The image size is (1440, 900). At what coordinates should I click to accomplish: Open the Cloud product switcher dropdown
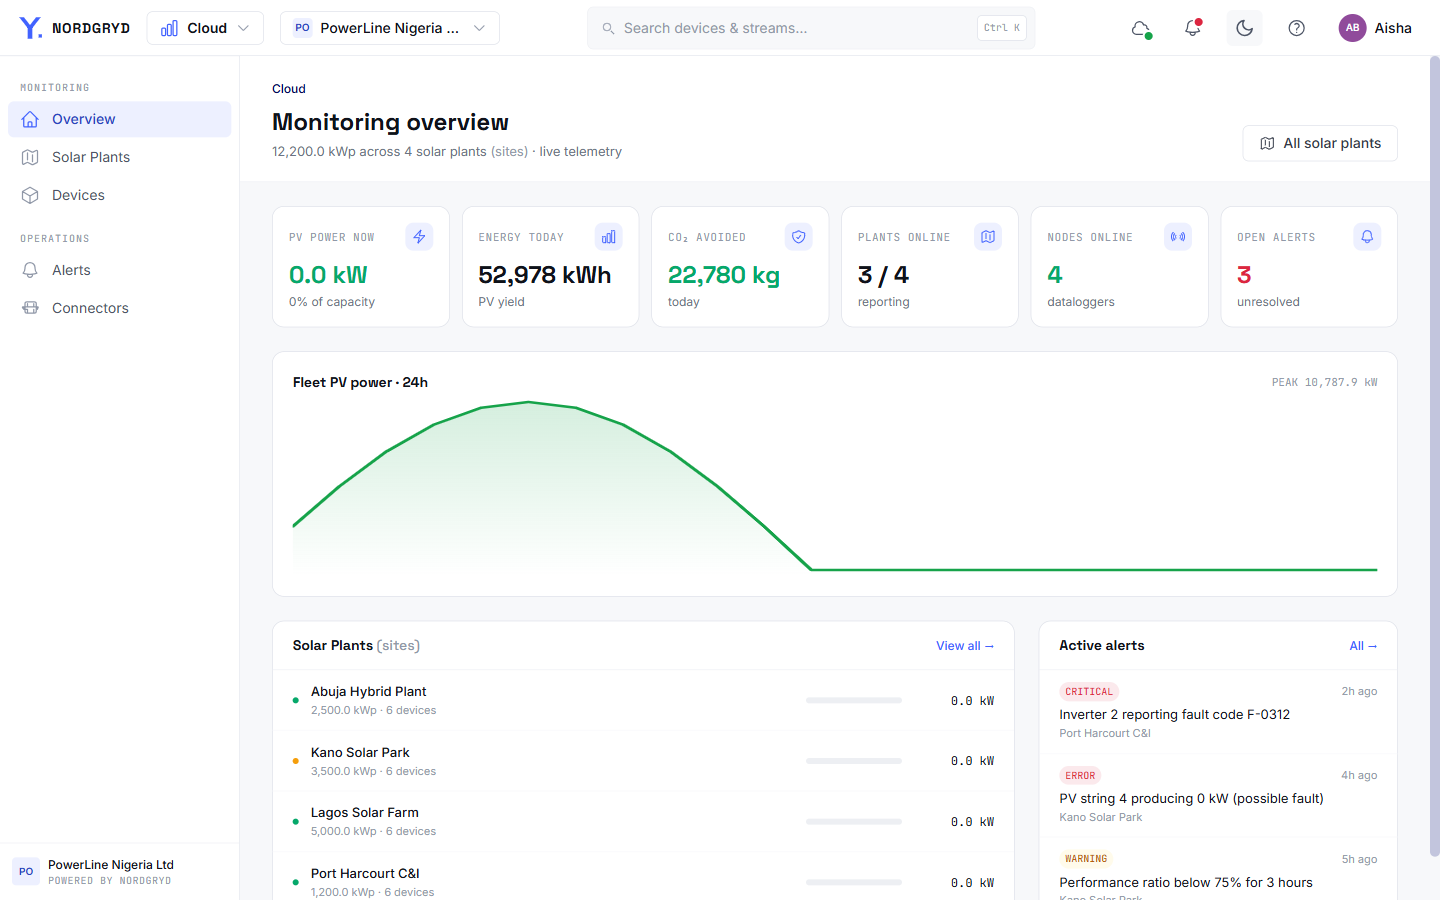(205, 28)
